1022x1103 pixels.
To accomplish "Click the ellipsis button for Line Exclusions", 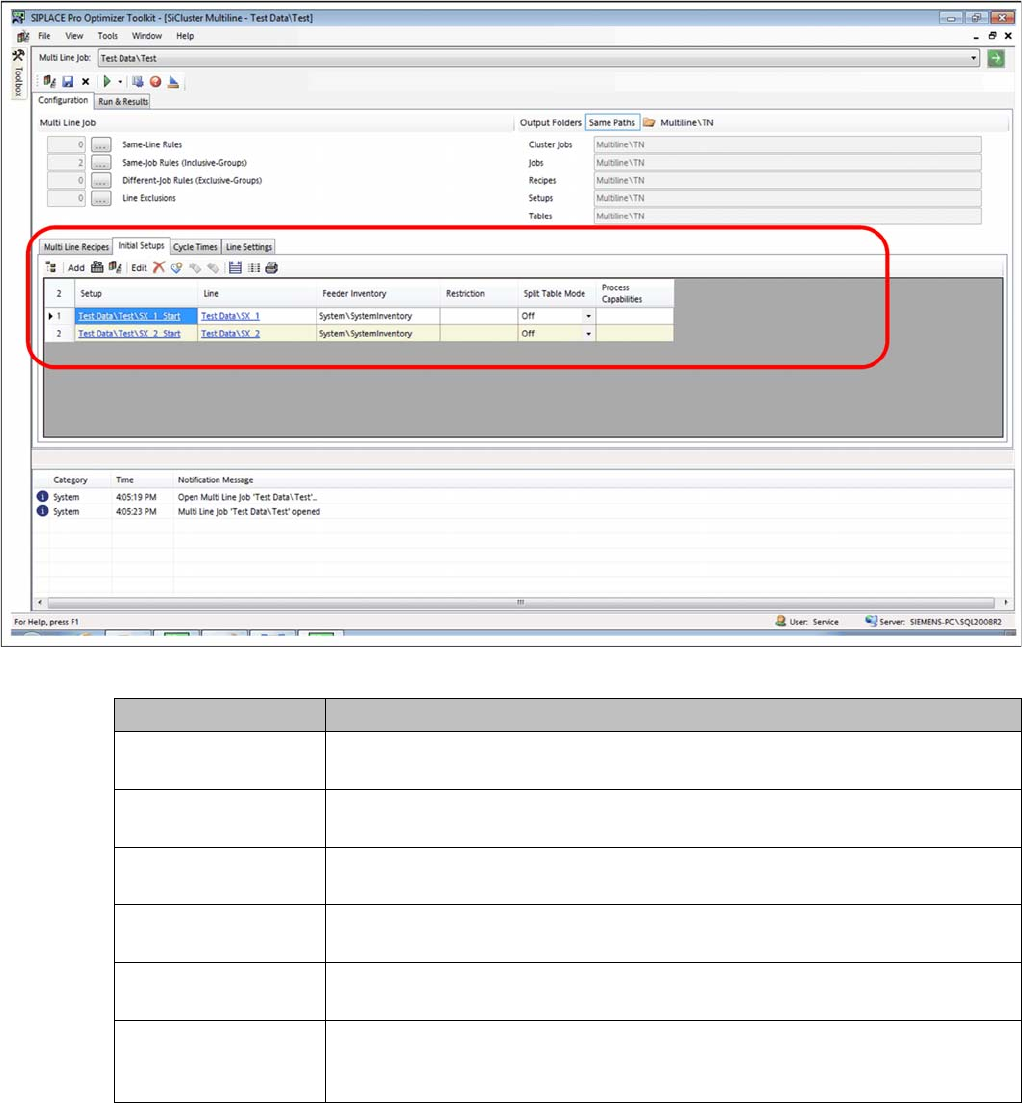I will pos(101,198).
